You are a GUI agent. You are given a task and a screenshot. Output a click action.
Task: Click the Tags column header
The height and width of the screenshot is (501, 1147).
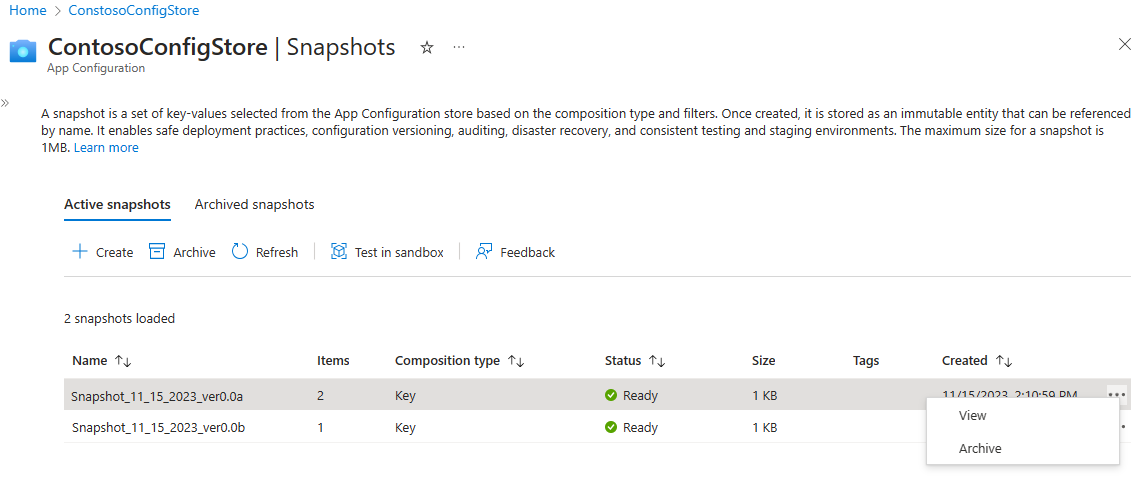tap(866, 361)
